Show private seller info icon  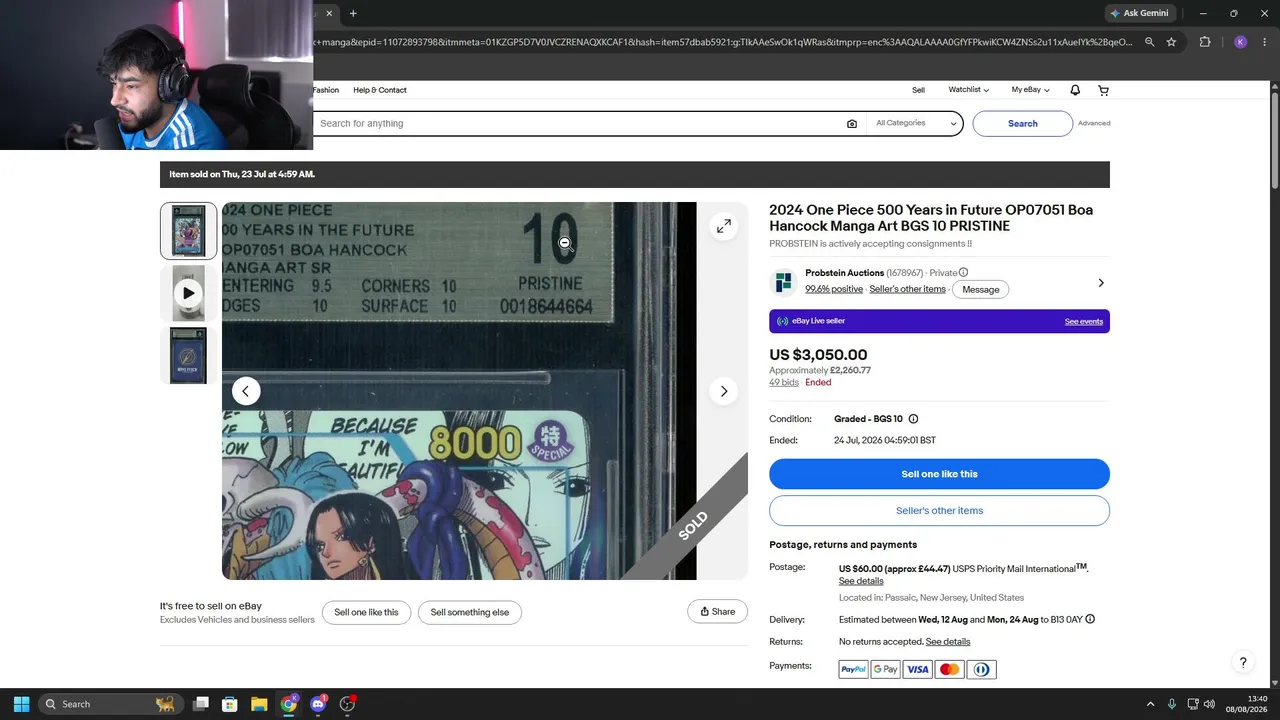[x=964, y=272]
